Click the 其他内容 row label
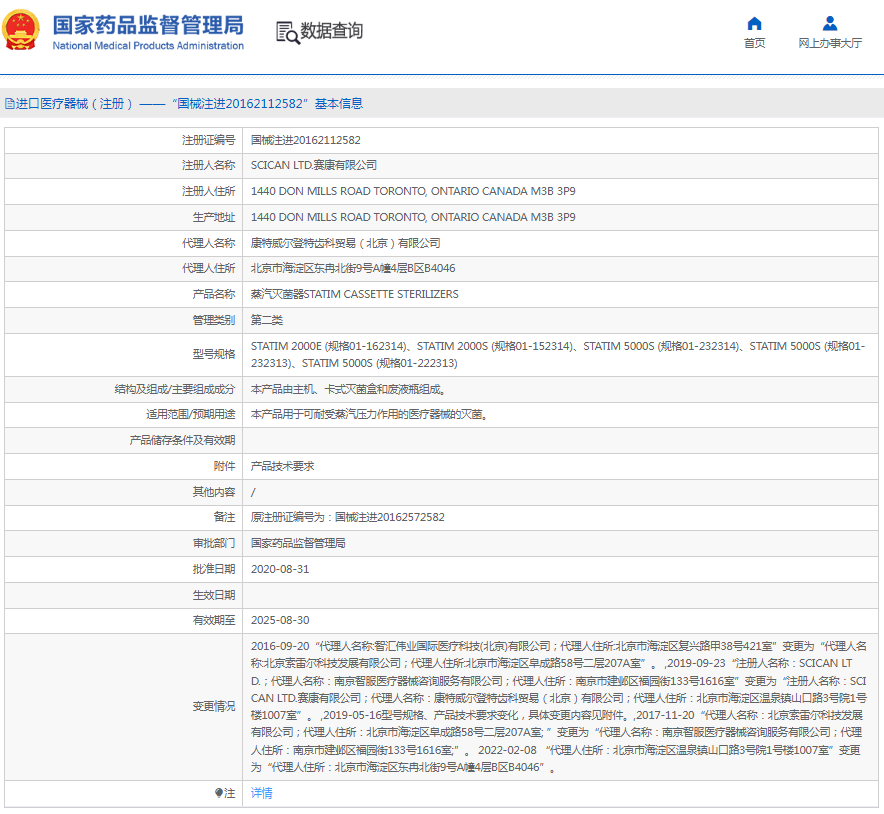This screenshot has width=884, height=814. point(214,492)
